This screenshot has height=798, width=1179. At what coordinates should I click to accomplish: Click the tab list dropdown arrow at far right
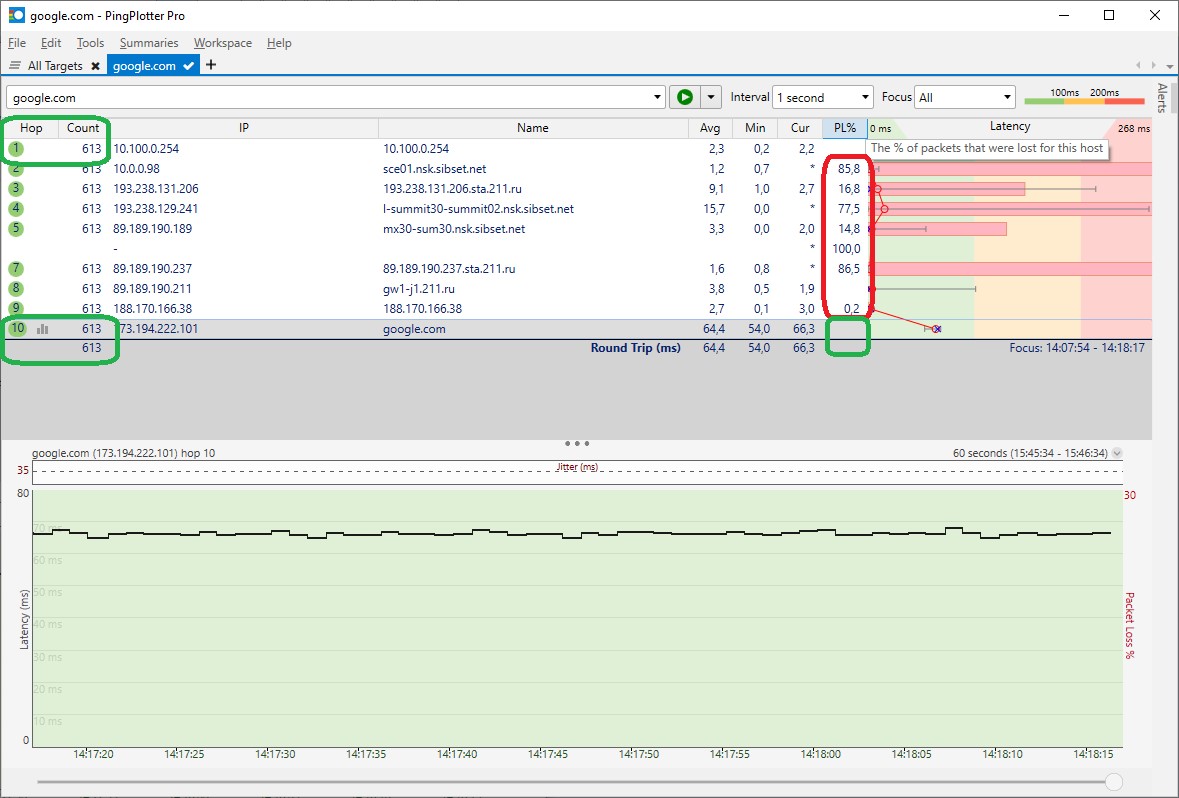click(1170, 65)
